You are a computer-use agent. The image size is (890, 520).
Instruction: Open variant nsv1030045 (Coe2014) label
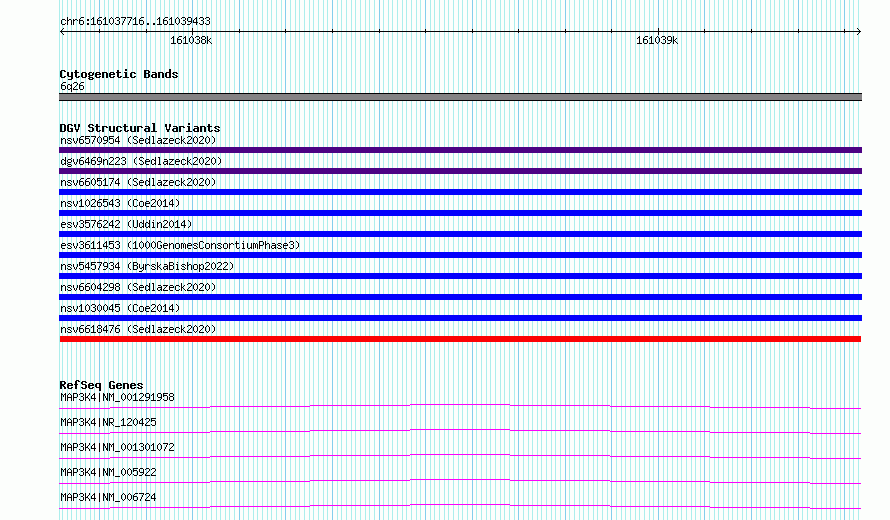click(120, 308)
